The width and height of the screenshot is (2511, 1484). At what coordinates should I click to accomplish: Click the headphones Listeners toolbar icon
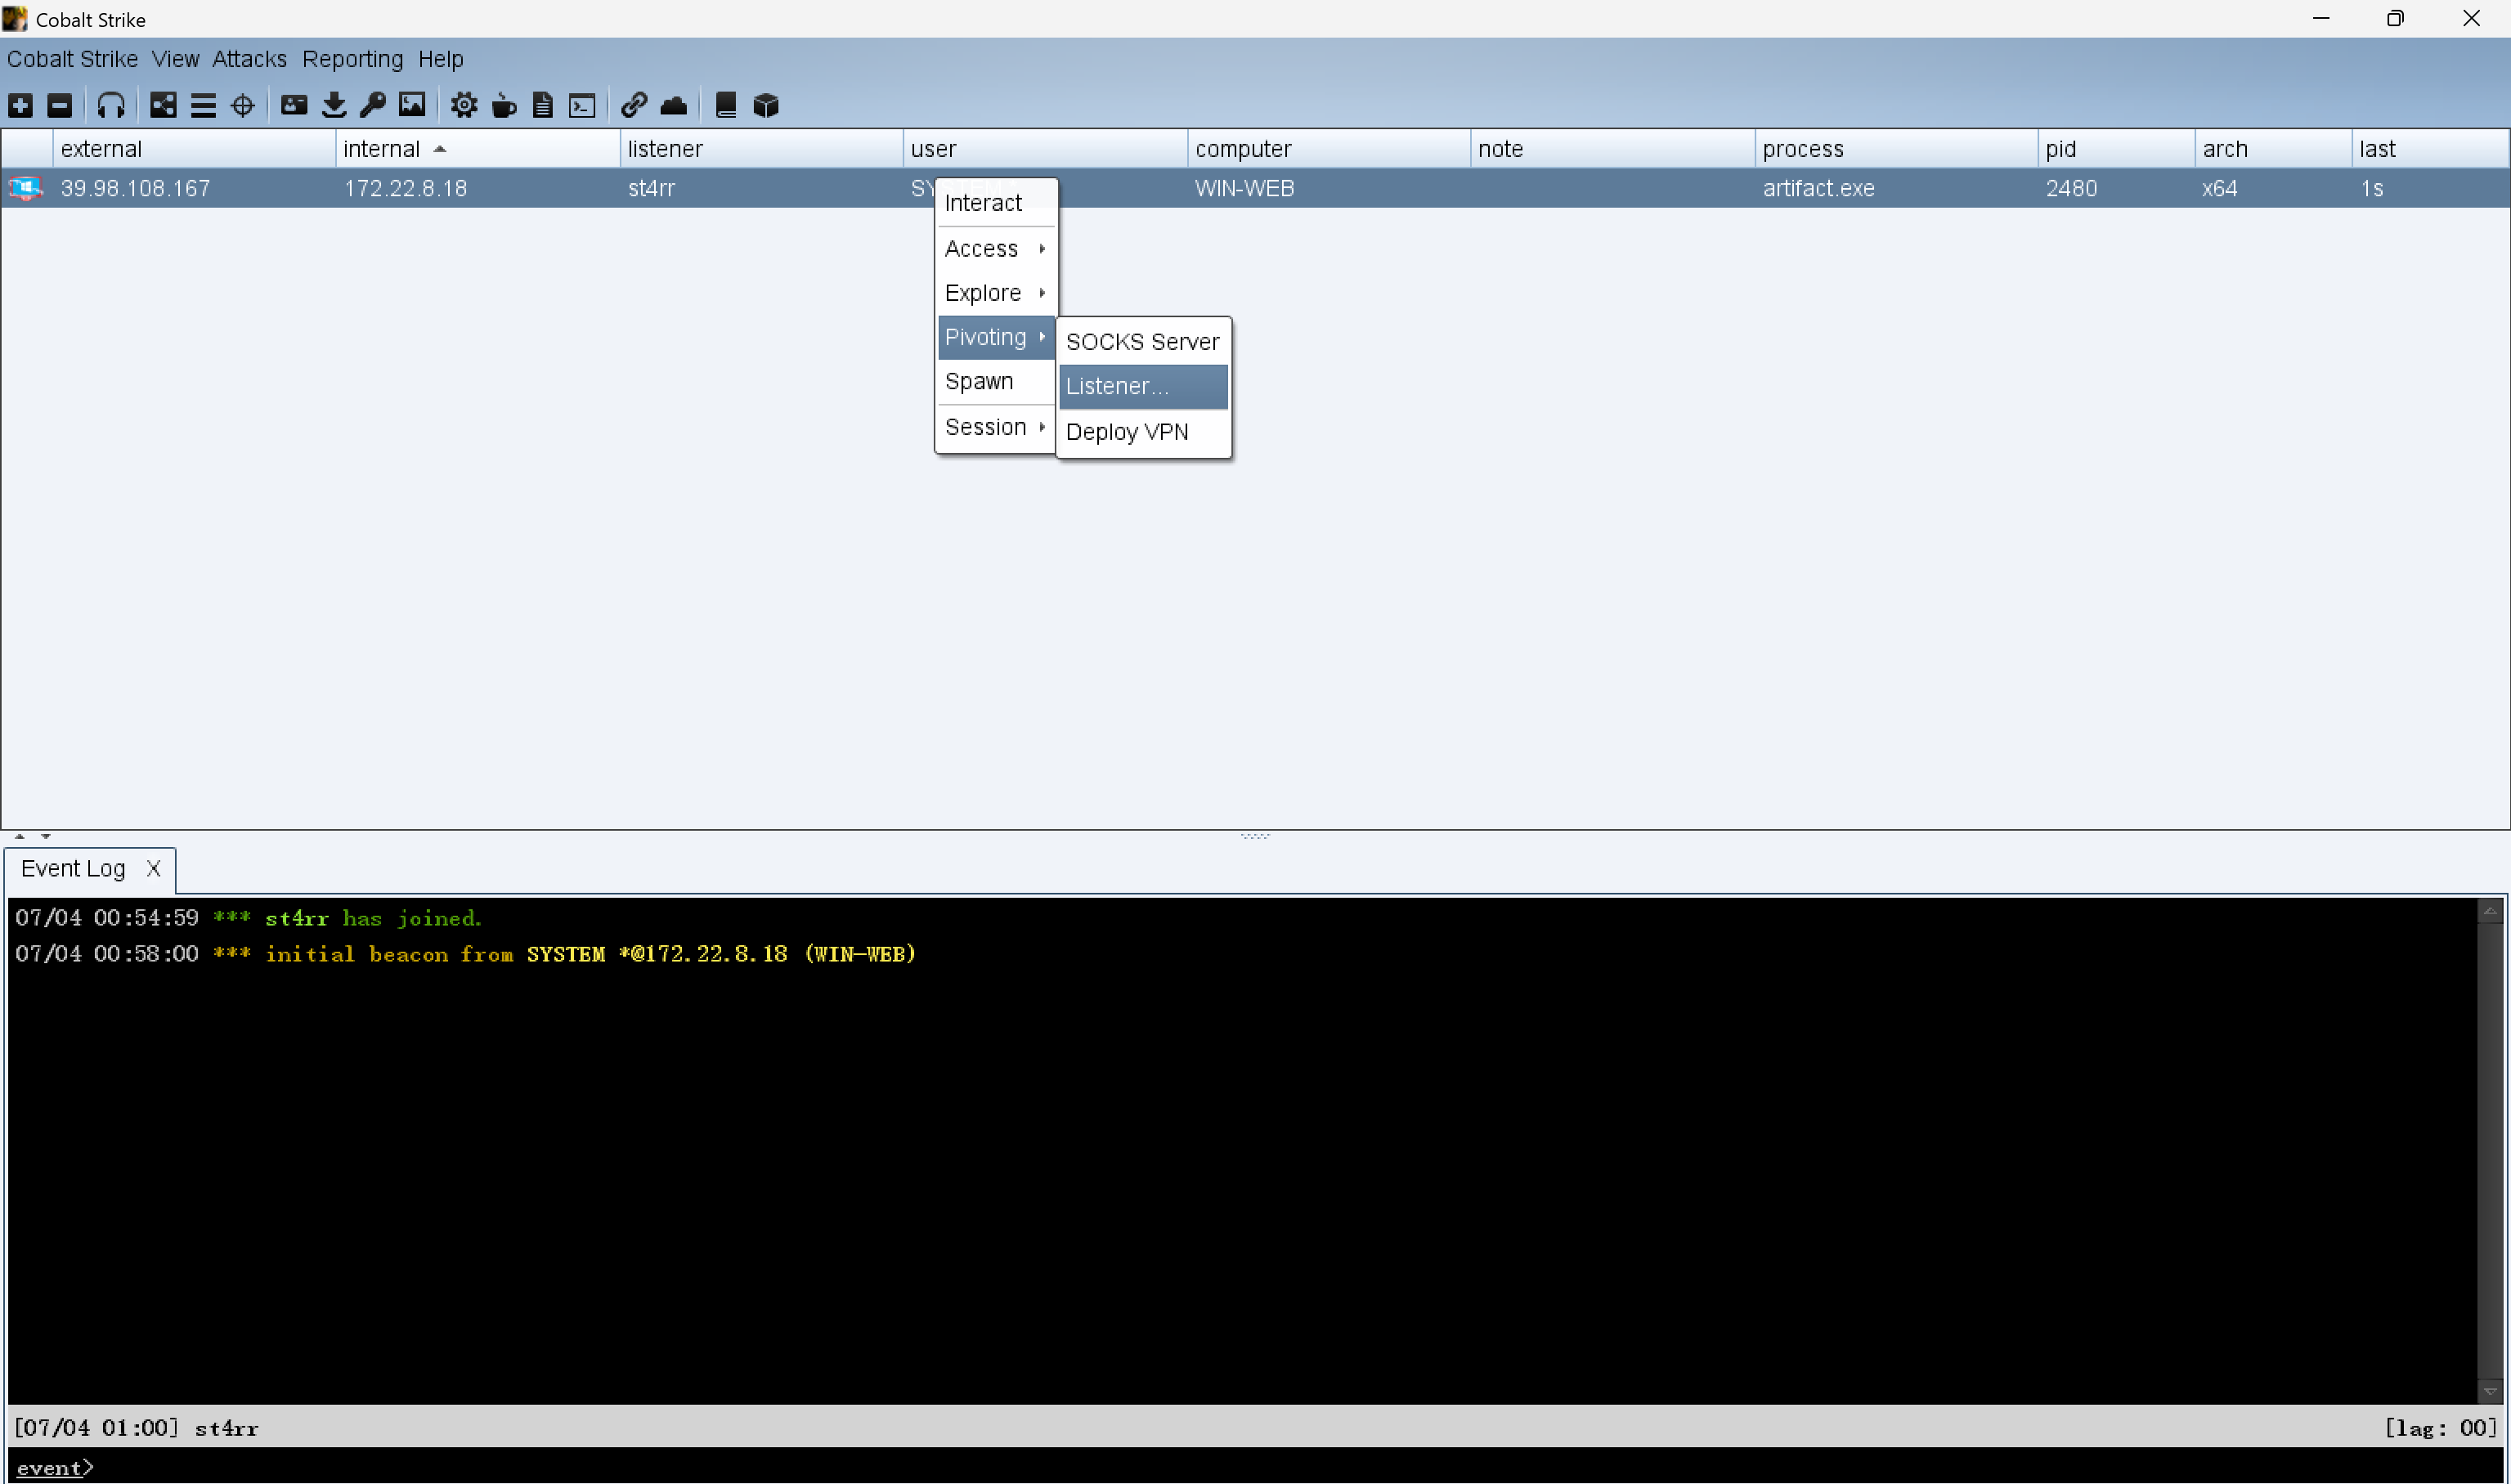tap(111, 105)
